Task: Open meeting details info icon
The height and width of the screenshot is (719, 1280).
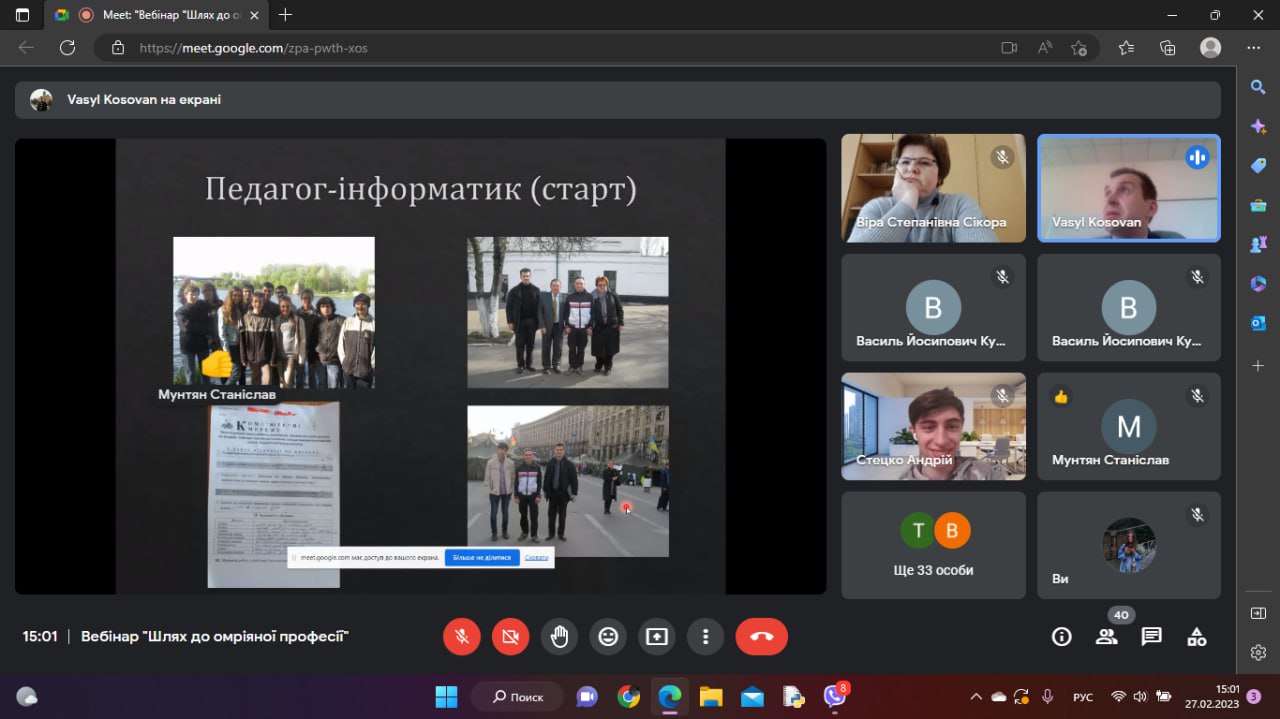Action: pos(1062,637)
